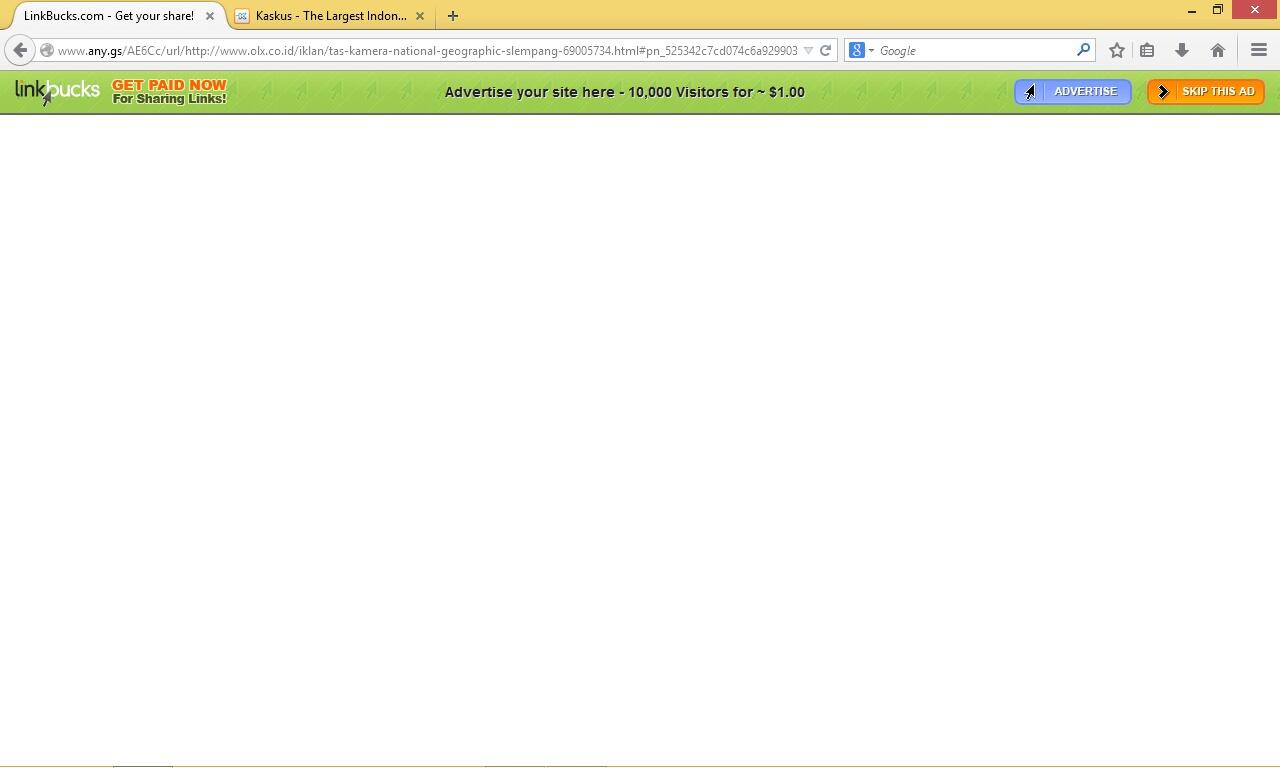Bookmark this page with the star
The image size is (1280, 768).
point(1117,50)
